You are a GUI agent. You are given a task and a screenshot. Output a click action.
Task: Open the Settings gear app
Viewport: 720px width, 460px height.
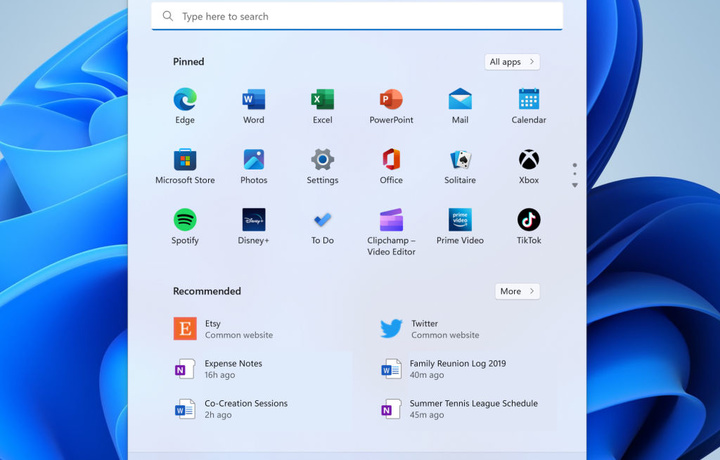pos(322,166)
